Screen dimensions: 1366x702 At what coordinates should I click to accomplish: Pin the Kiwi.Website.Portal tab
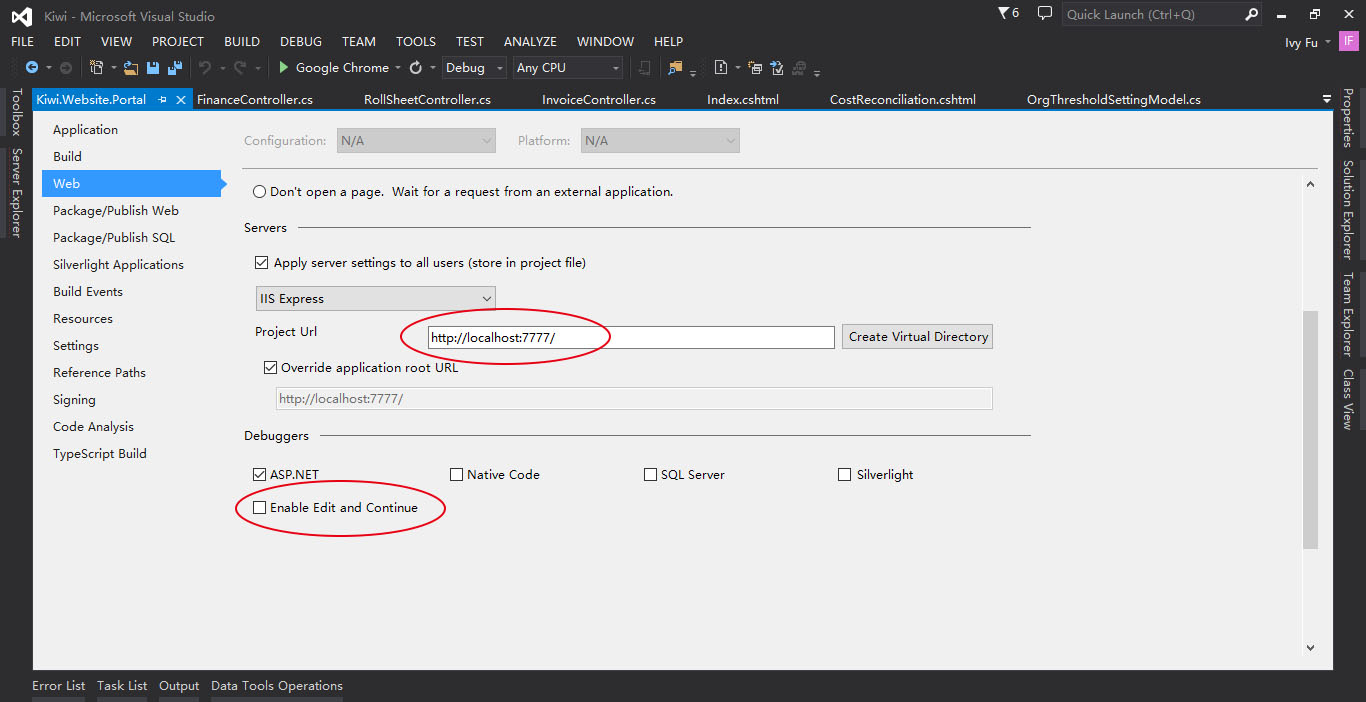pyautogui.click(x=163, y=100)
